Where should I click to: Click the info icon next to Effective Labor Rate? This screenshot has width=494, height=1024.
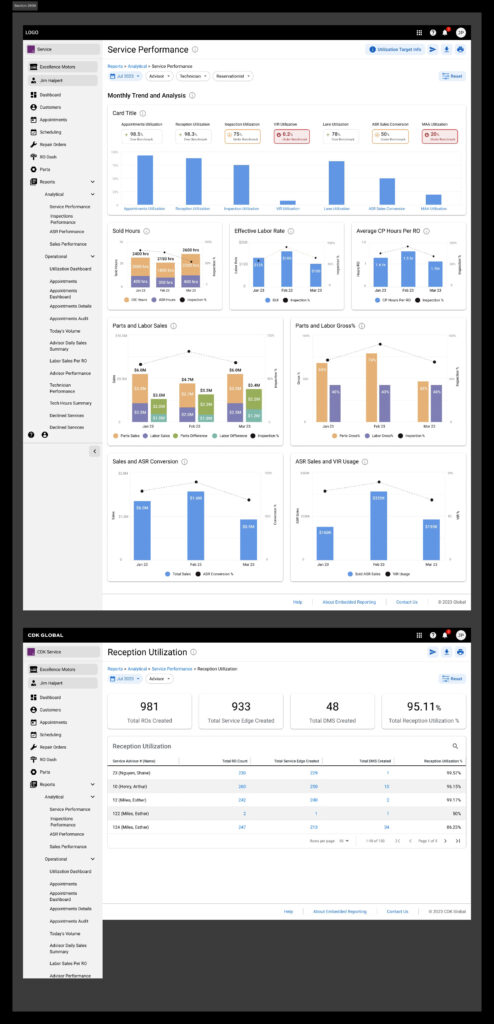click(x=291, y=231)
